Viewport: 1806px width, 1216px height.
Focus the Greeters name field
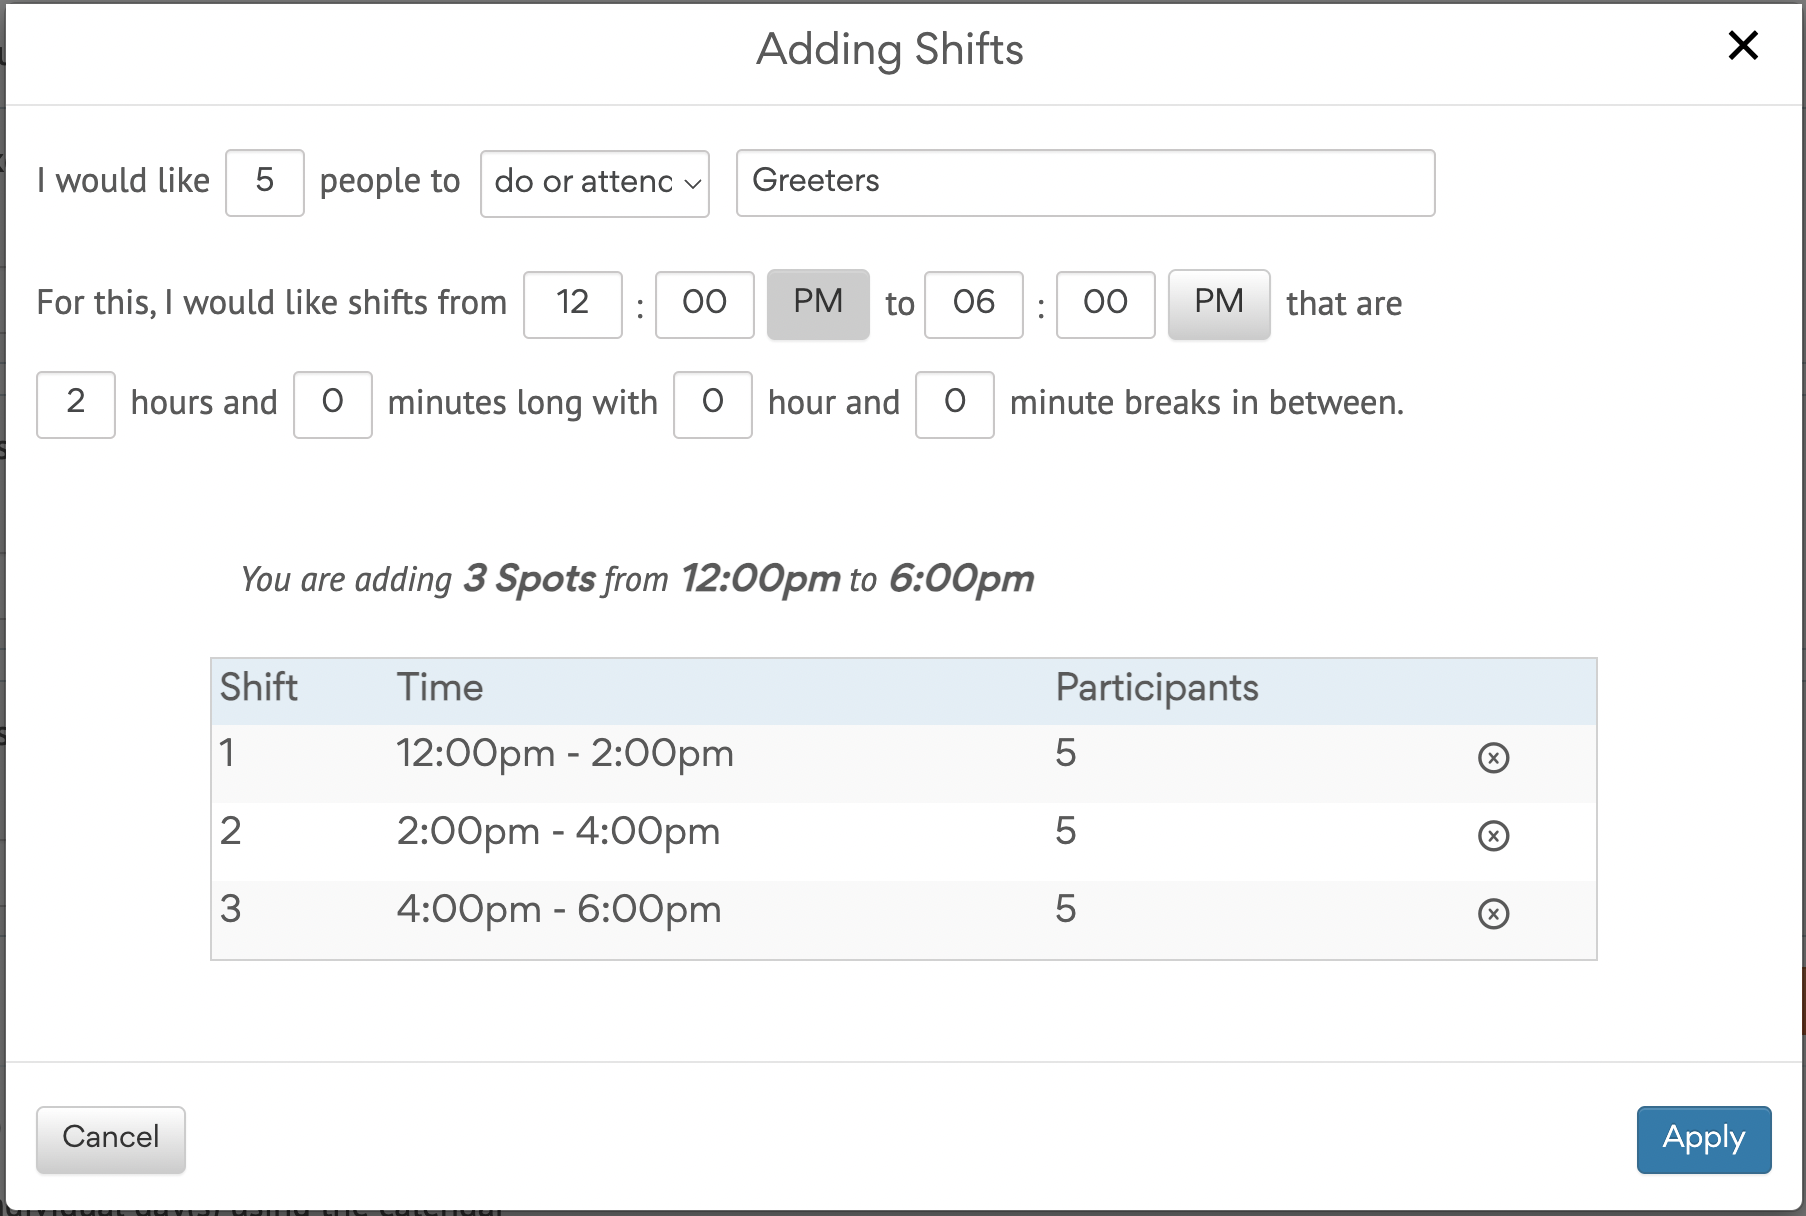(x=1086, y=183)
